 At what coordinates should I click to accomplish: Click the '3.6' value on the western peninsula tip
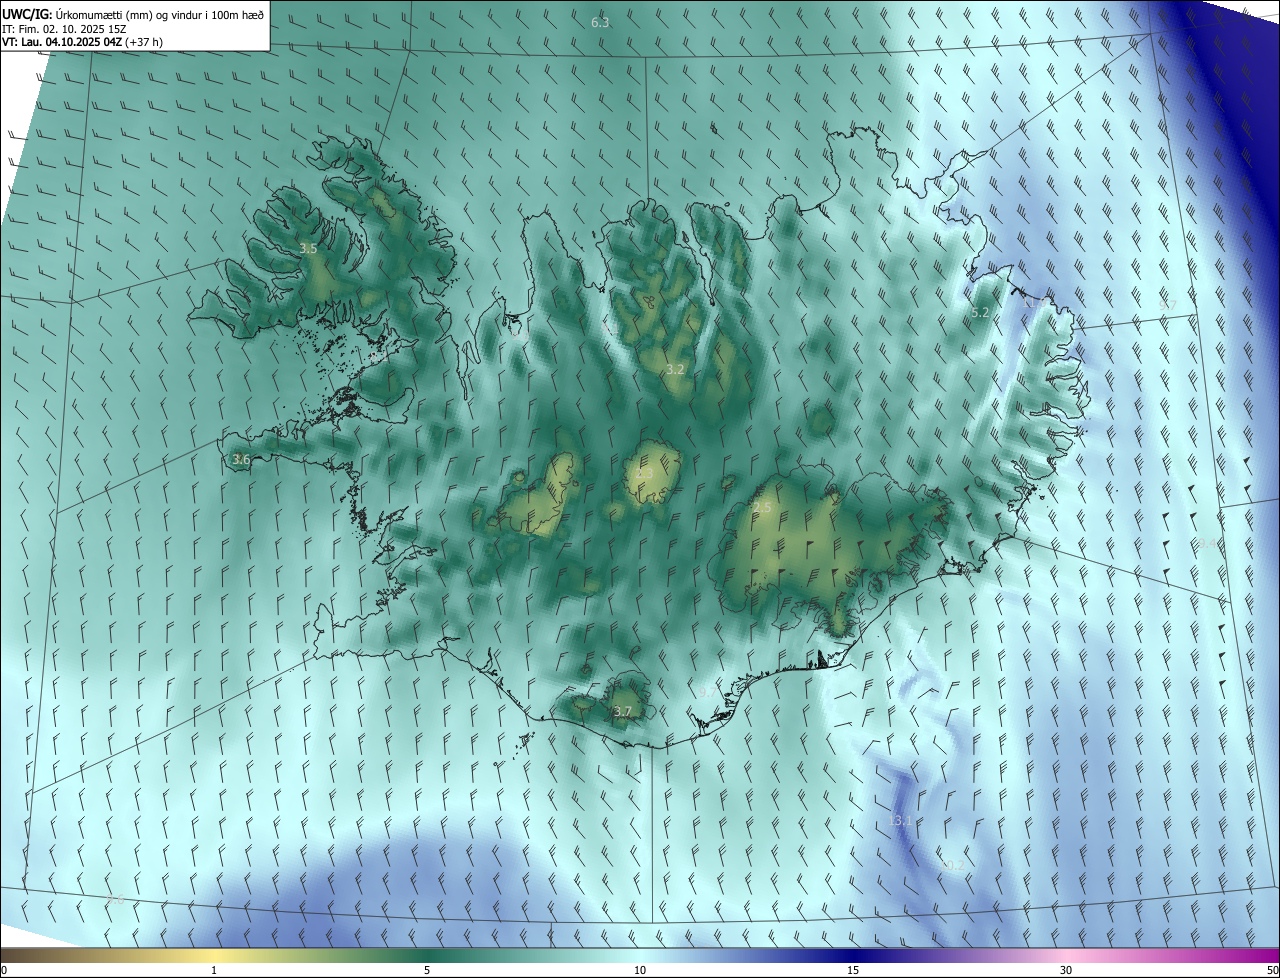[x=241, y=459]
